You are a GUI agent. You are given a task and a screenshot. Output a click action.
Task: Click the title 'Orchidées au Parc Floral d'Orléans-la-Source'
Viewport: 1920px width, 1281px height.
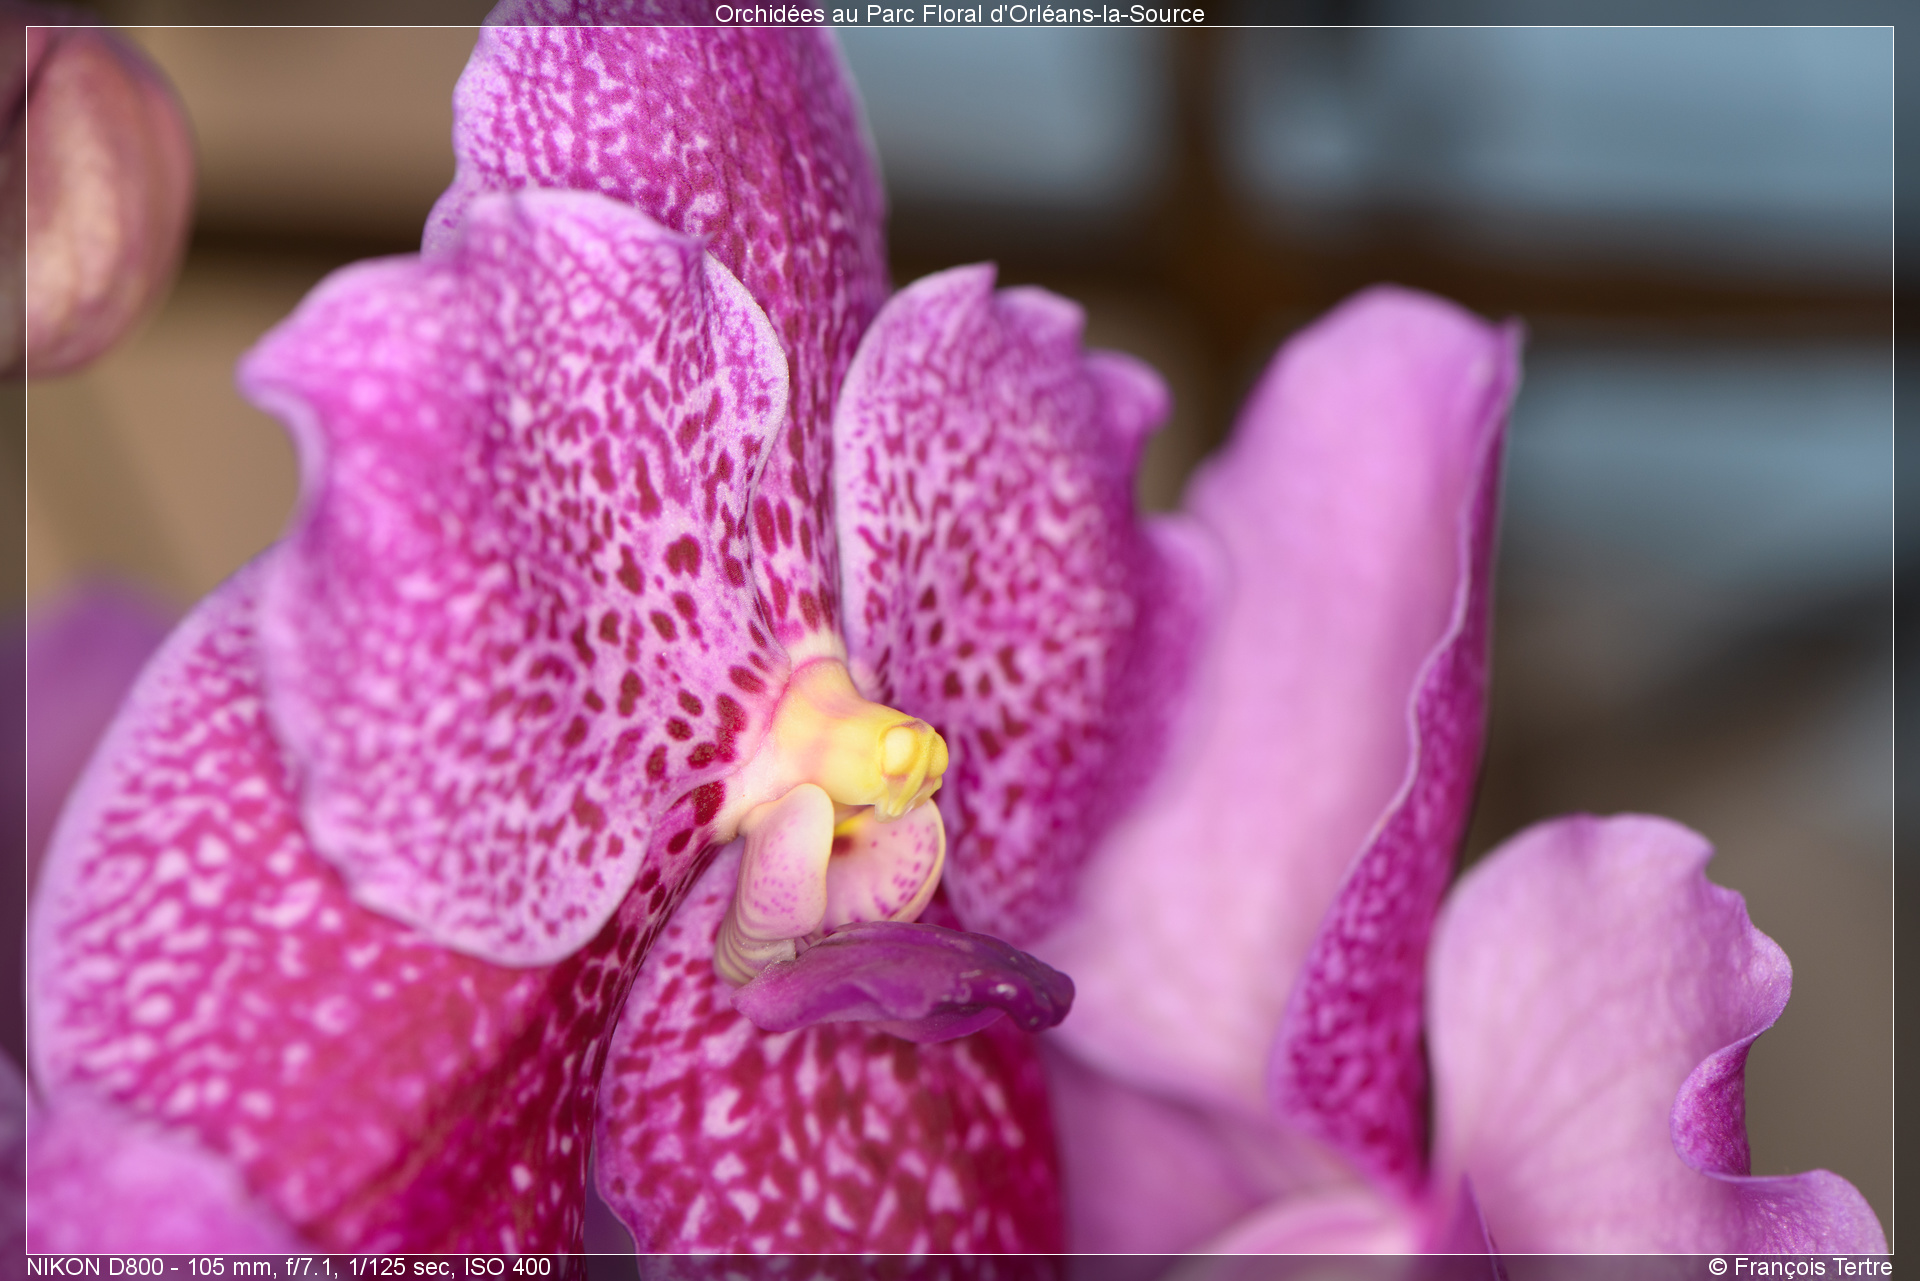(959, 14)
